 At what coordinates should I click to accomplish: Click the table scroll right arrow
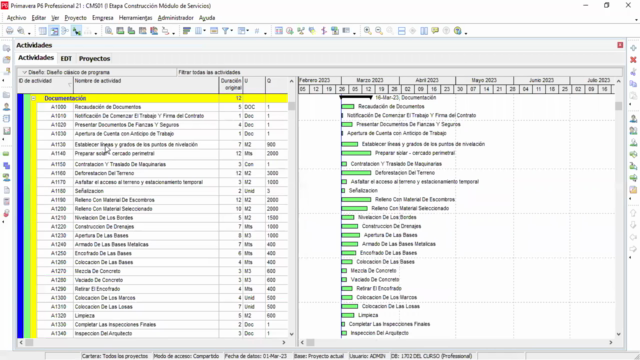coord(284,342)
